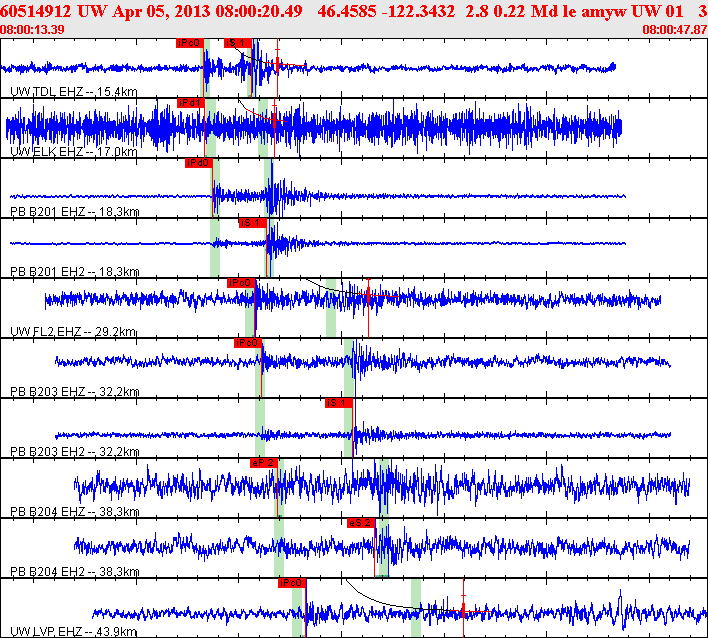Click the eS 2 pick flag on PB B204 EH2
708x638 pixels.
(361, 523)
